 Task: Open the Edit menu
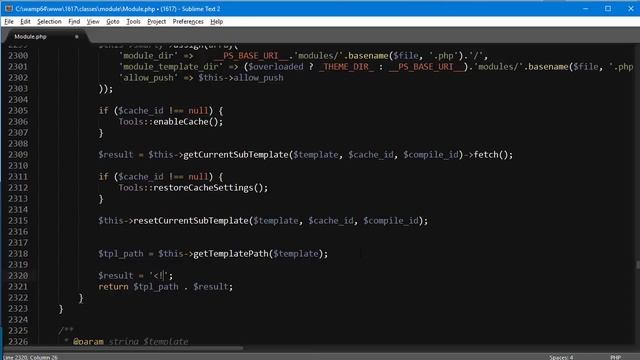tap(25, 22)
